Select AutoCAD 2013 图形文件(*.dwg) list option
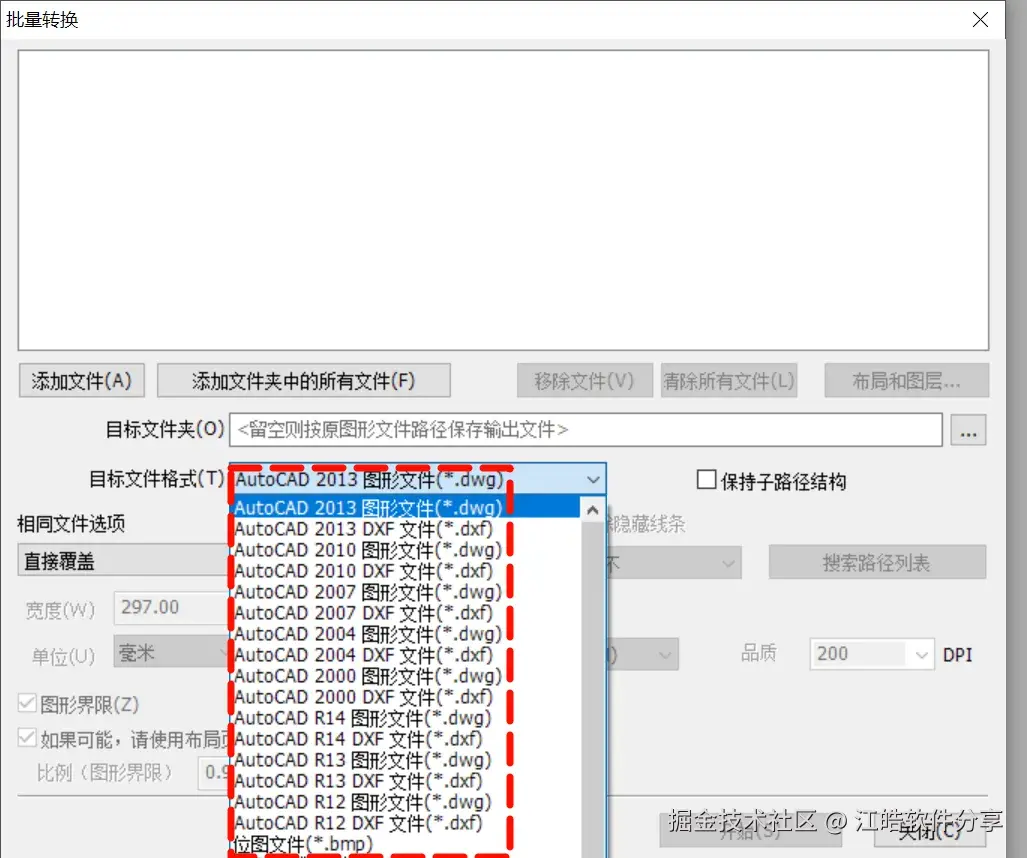This screenshot has height=858, width=1027. tap(406, 508)
